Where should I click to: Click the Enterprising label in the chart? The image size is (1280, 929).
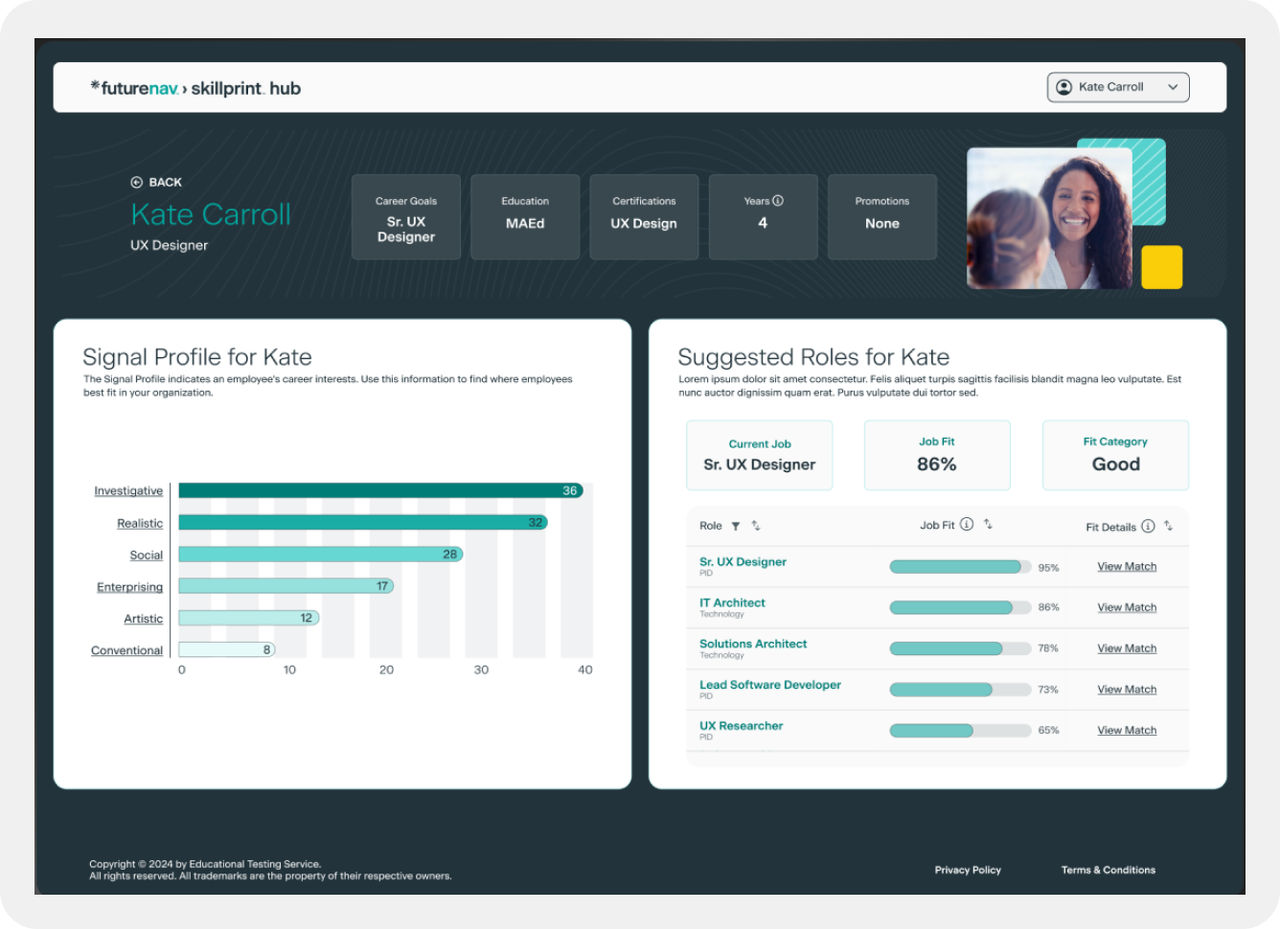tap(129, 587)
